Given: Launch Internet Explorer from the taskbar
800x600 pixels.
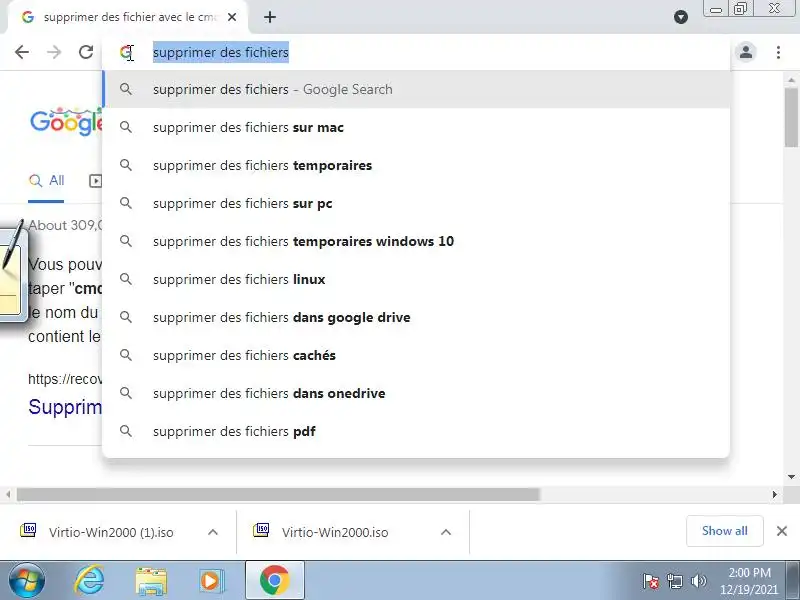Looking at the screenshot, I should (x=89, y=581).
